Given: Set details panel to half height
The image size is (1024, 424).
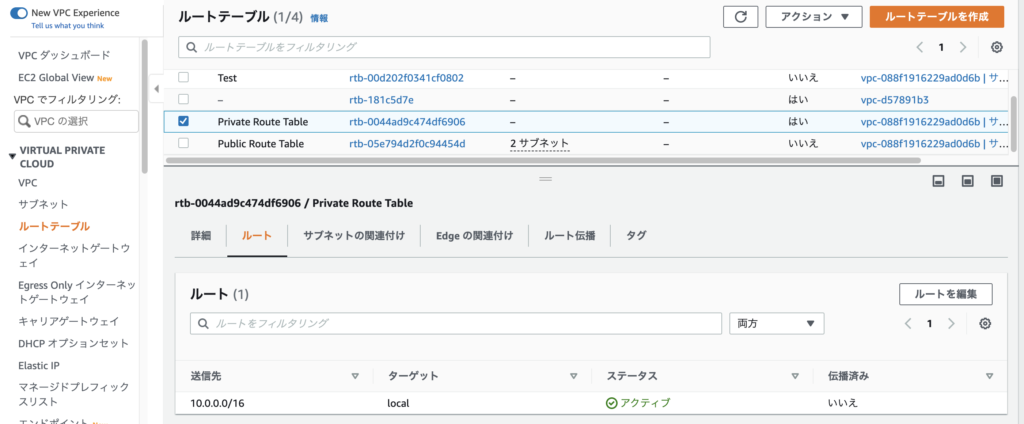Looking at the screenshot, I should (x=968, y=181).
